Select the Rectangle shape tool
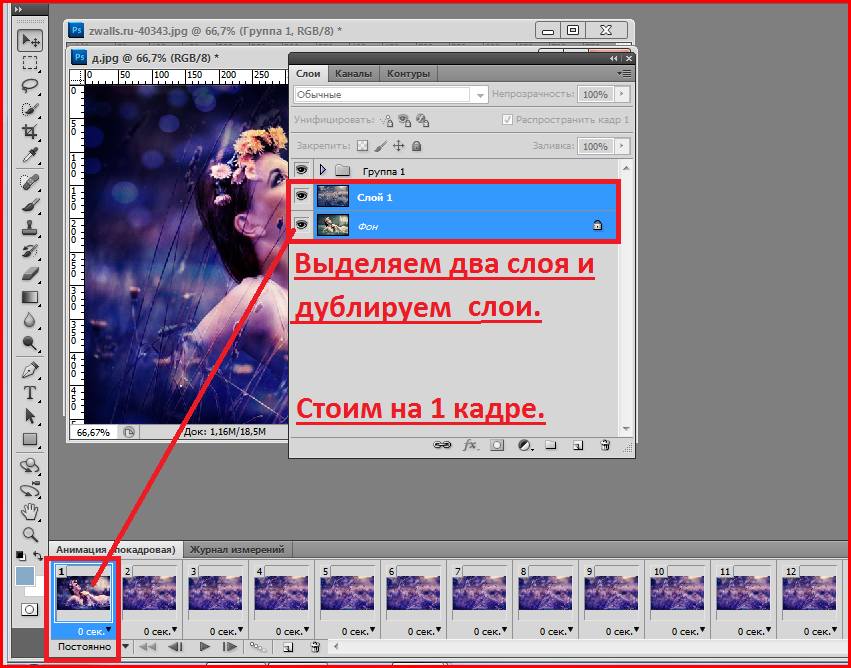 pos(30,438)
